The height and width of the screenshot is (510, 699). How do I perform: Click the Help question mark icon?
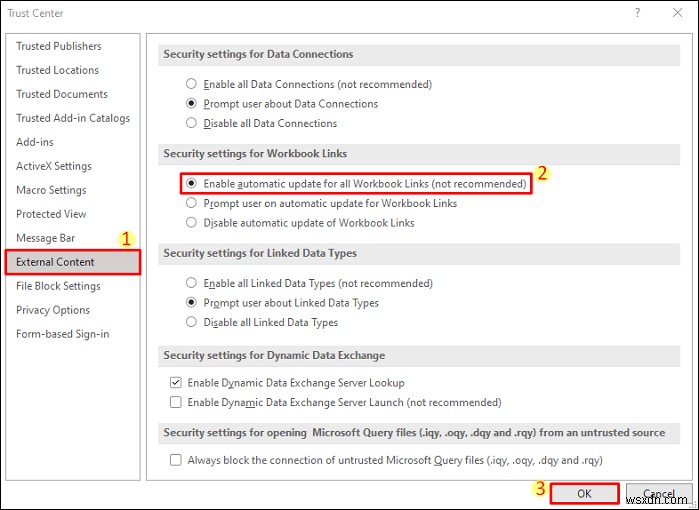[x=637, y=13]
